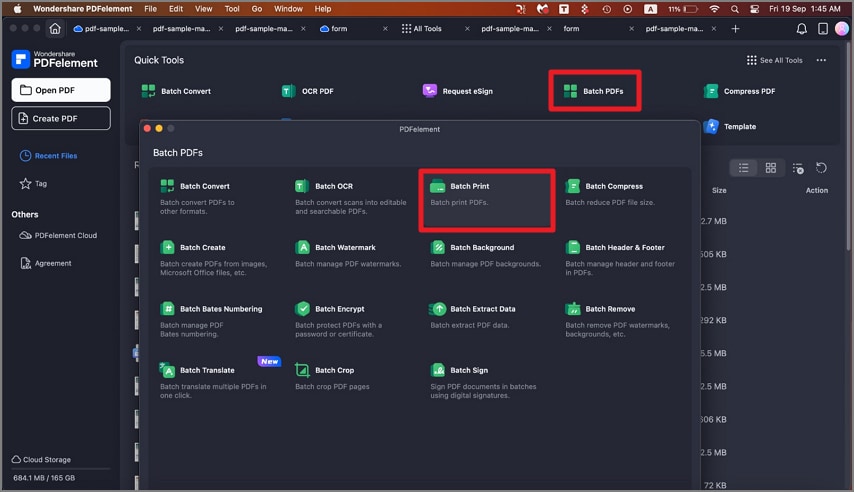The image size is (854, 492).
Task: Open the View menu
Action: [204, 9]
